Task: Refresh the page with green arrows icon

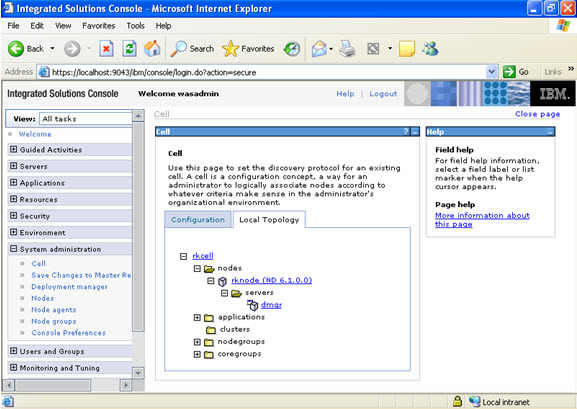Action: tap(130, 49)
